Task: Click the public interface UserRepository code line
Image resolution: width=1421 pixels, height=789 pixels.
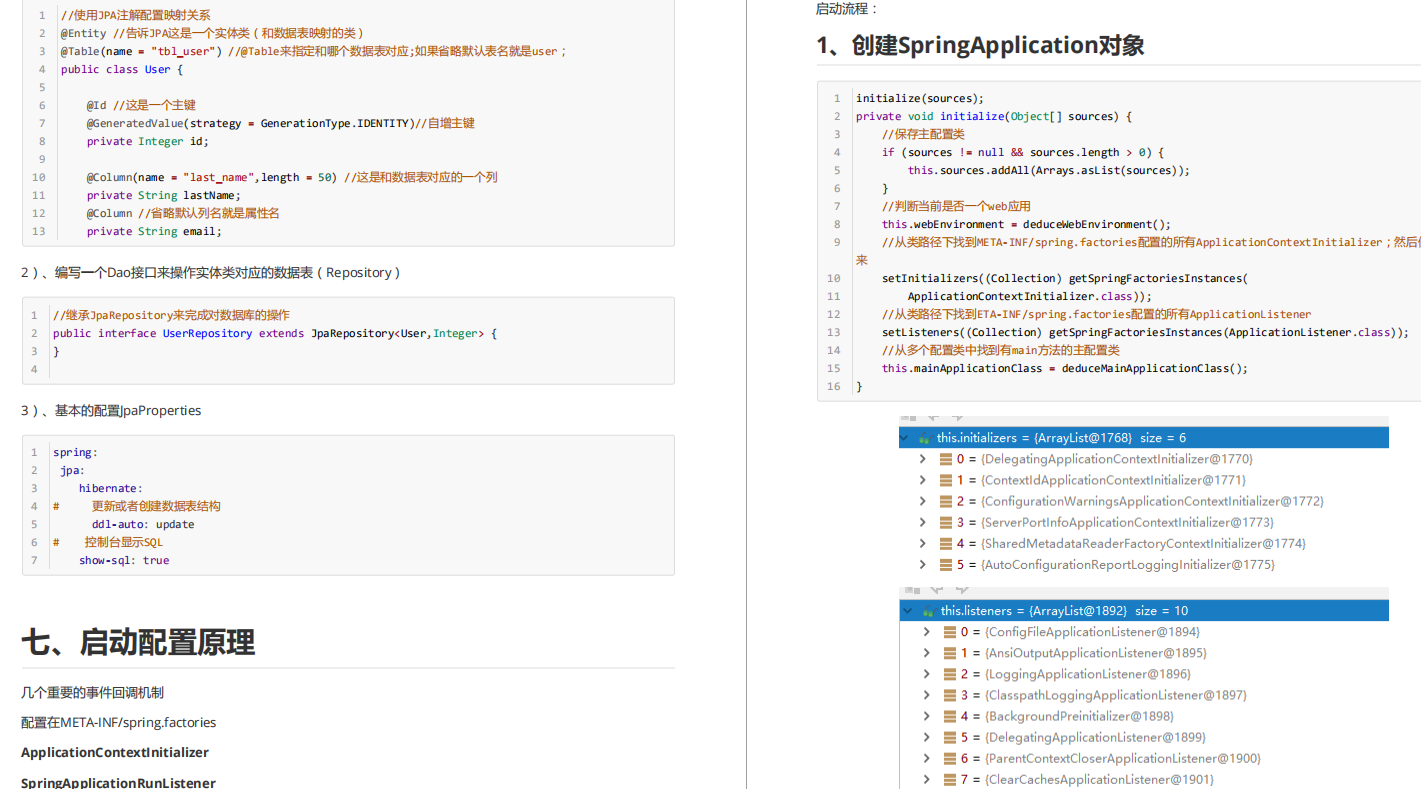Action: (x=275, y=333)
